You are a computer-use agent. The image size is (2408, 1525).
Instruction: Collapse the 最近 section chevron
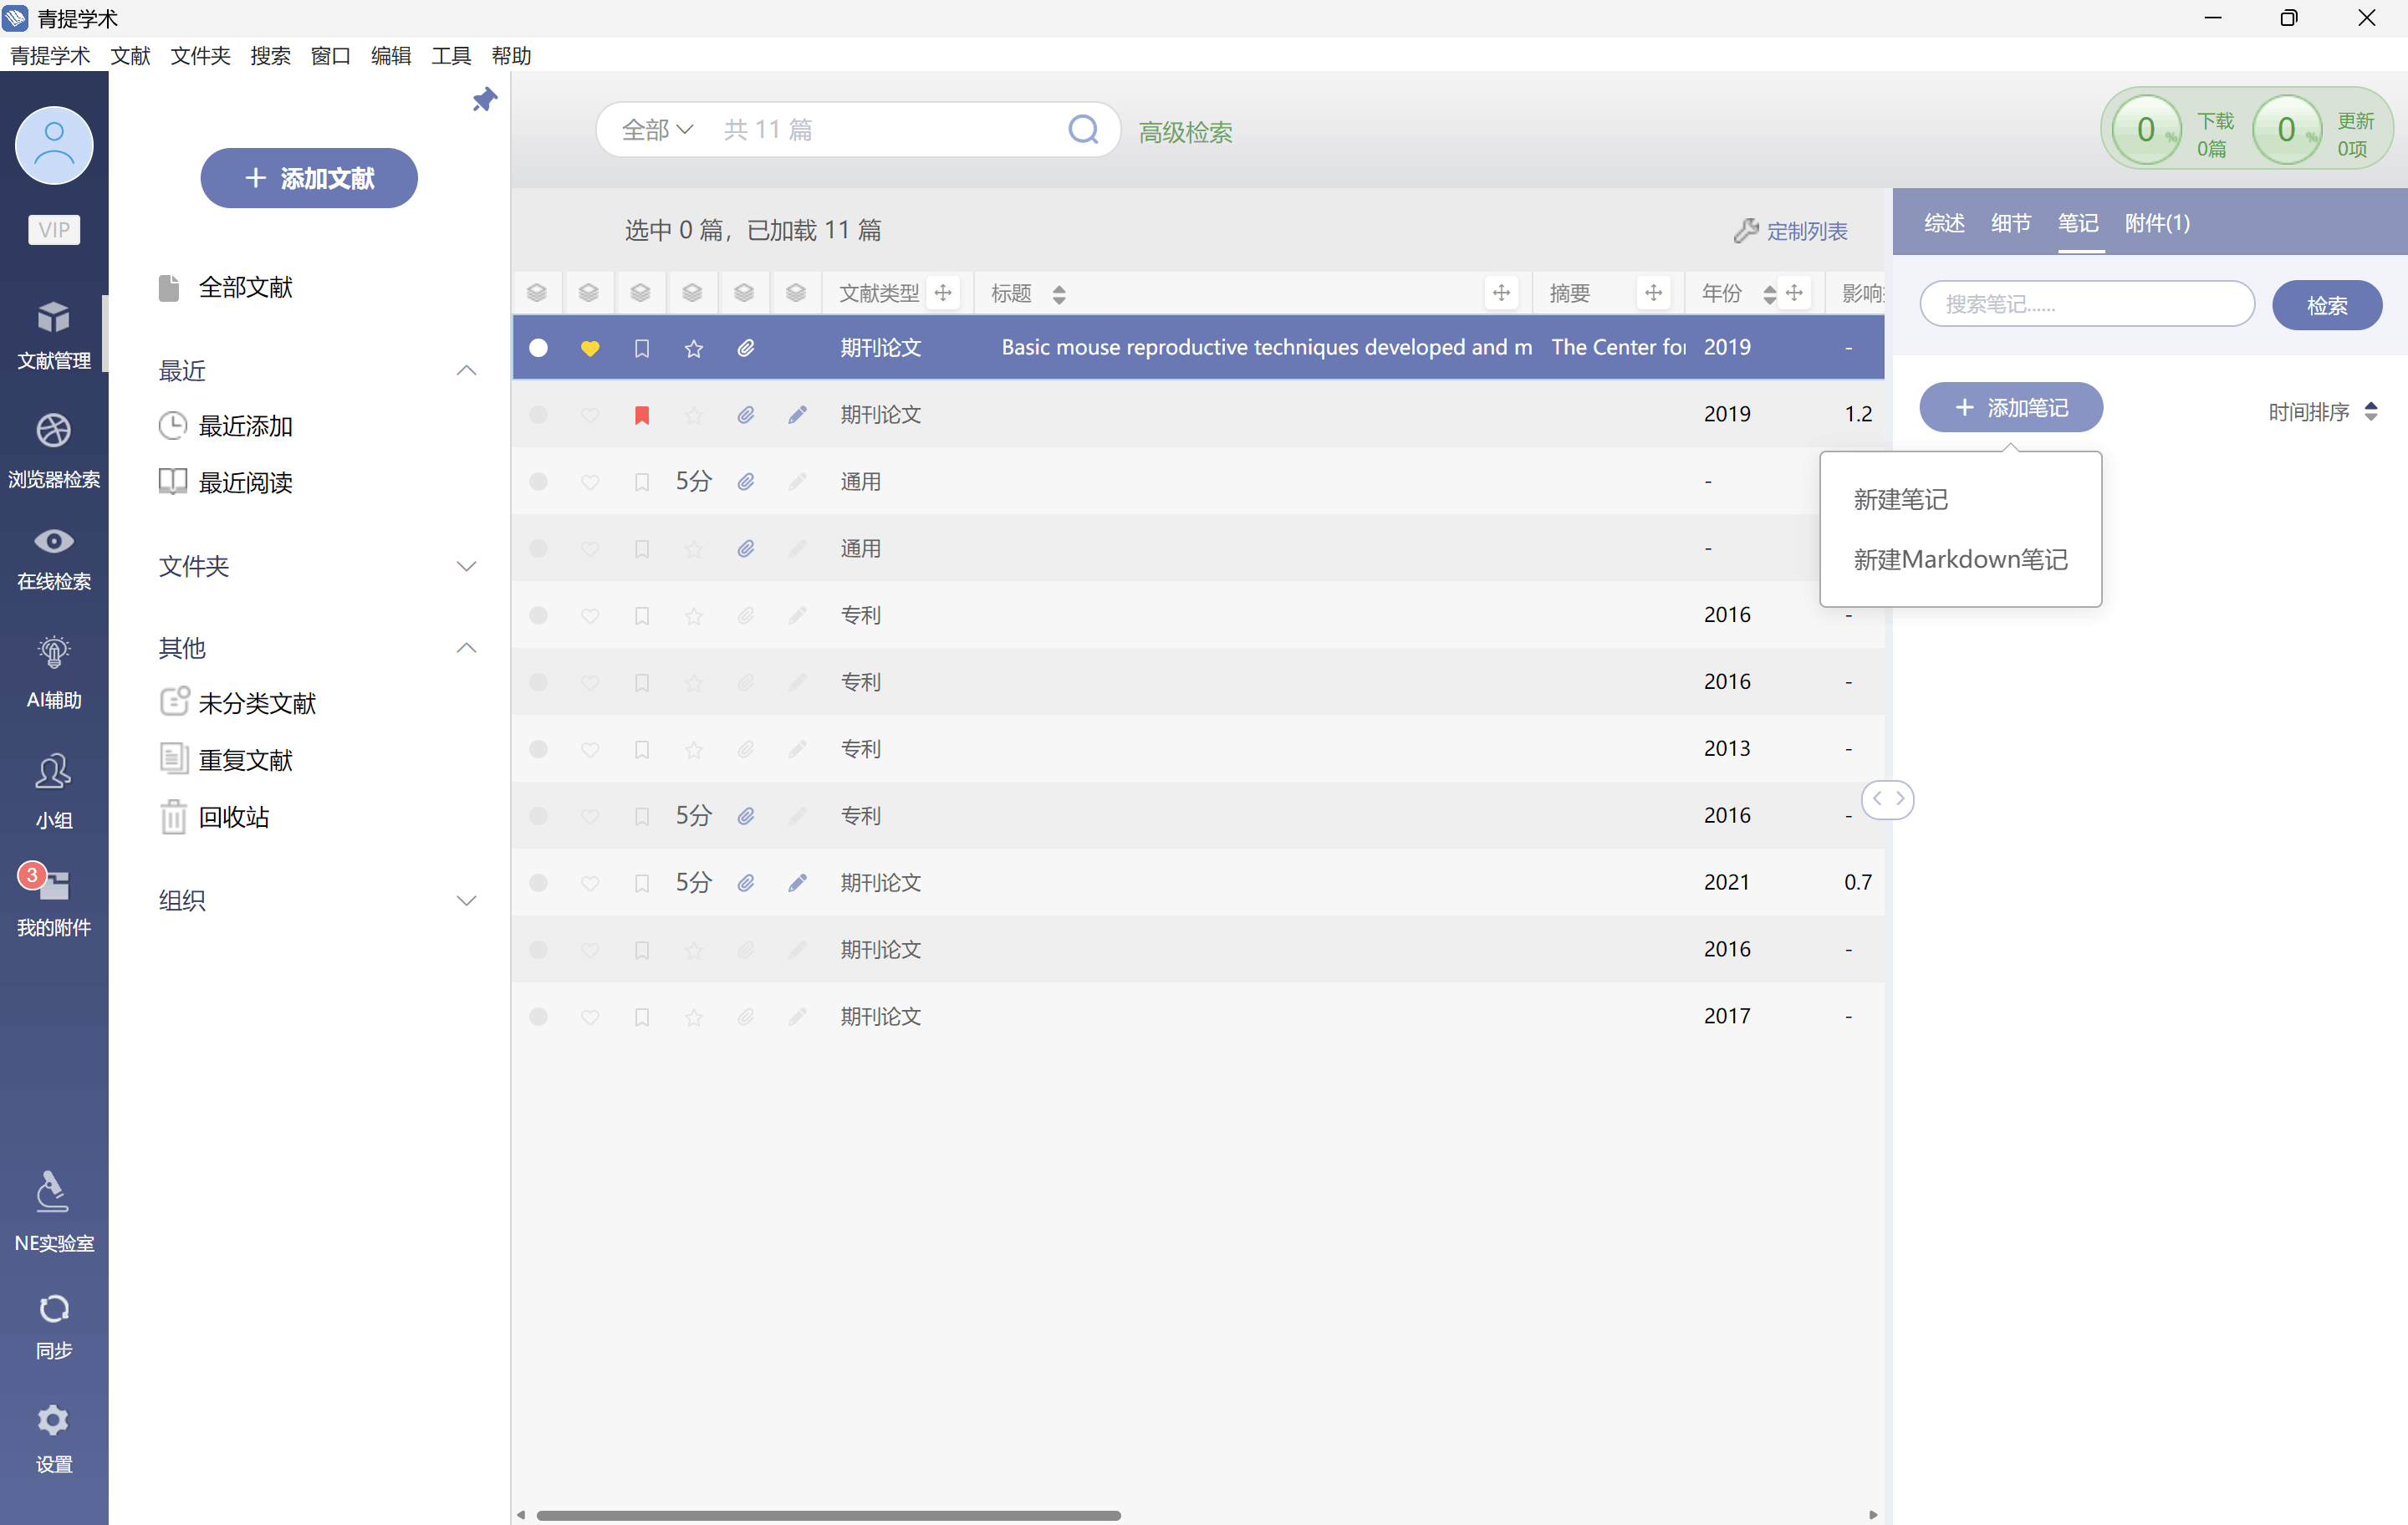pyautogui.click(x=466, y=370)
